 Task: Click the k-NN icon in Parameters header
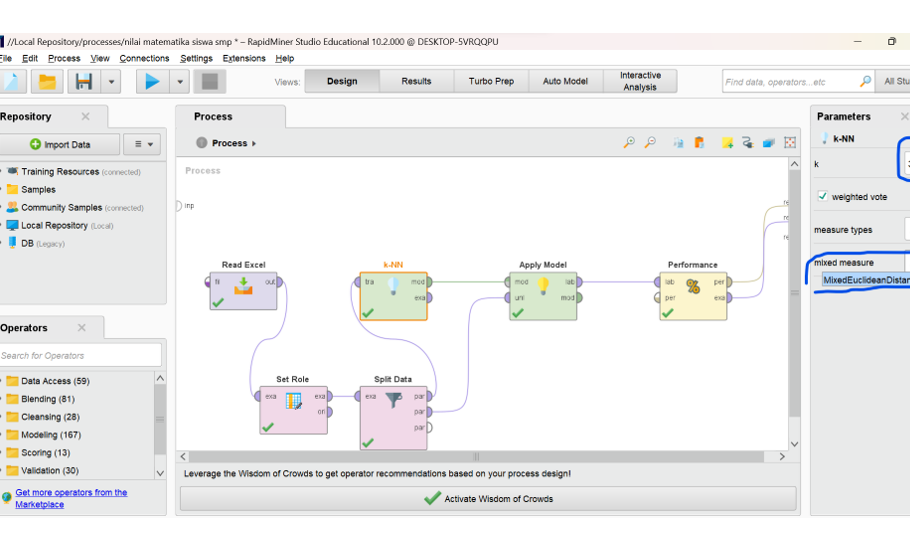(x=825, y=139)
